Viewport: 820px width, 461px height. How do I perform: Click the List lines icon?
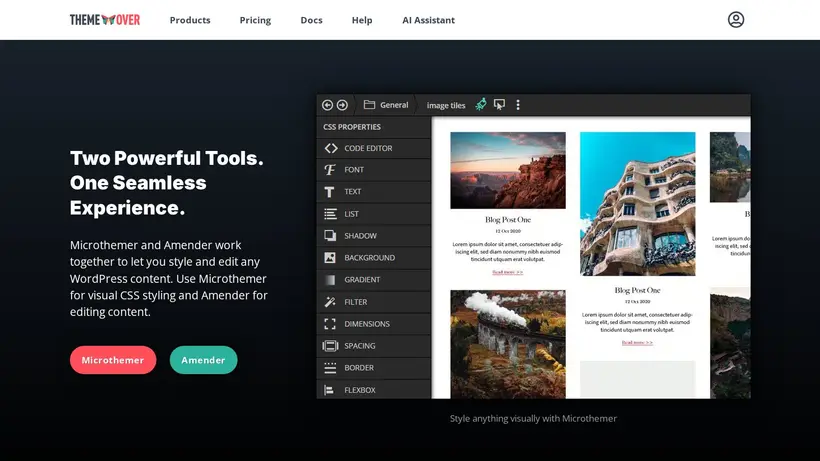point(330,214)
